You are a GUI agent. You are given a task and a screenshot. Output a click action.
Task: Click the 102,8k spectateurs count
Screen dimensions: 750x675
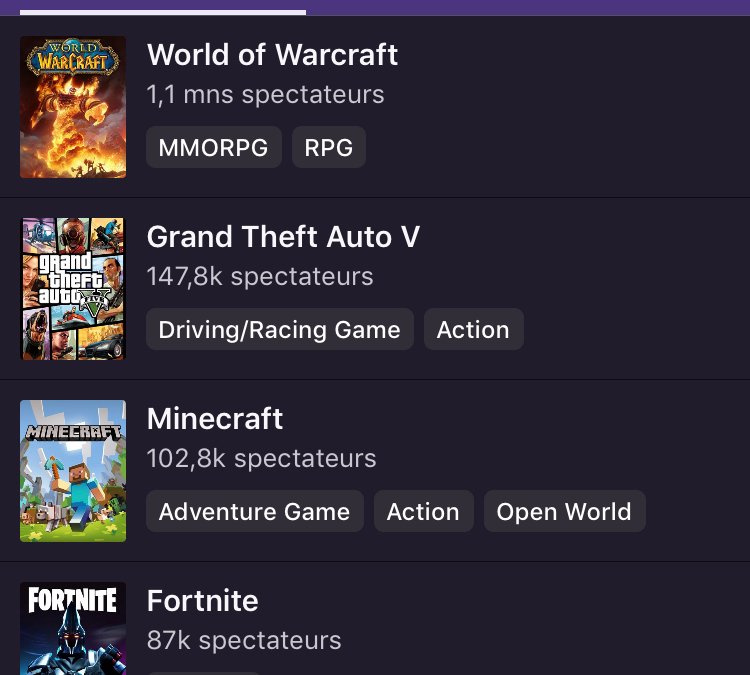coord(262,458)
